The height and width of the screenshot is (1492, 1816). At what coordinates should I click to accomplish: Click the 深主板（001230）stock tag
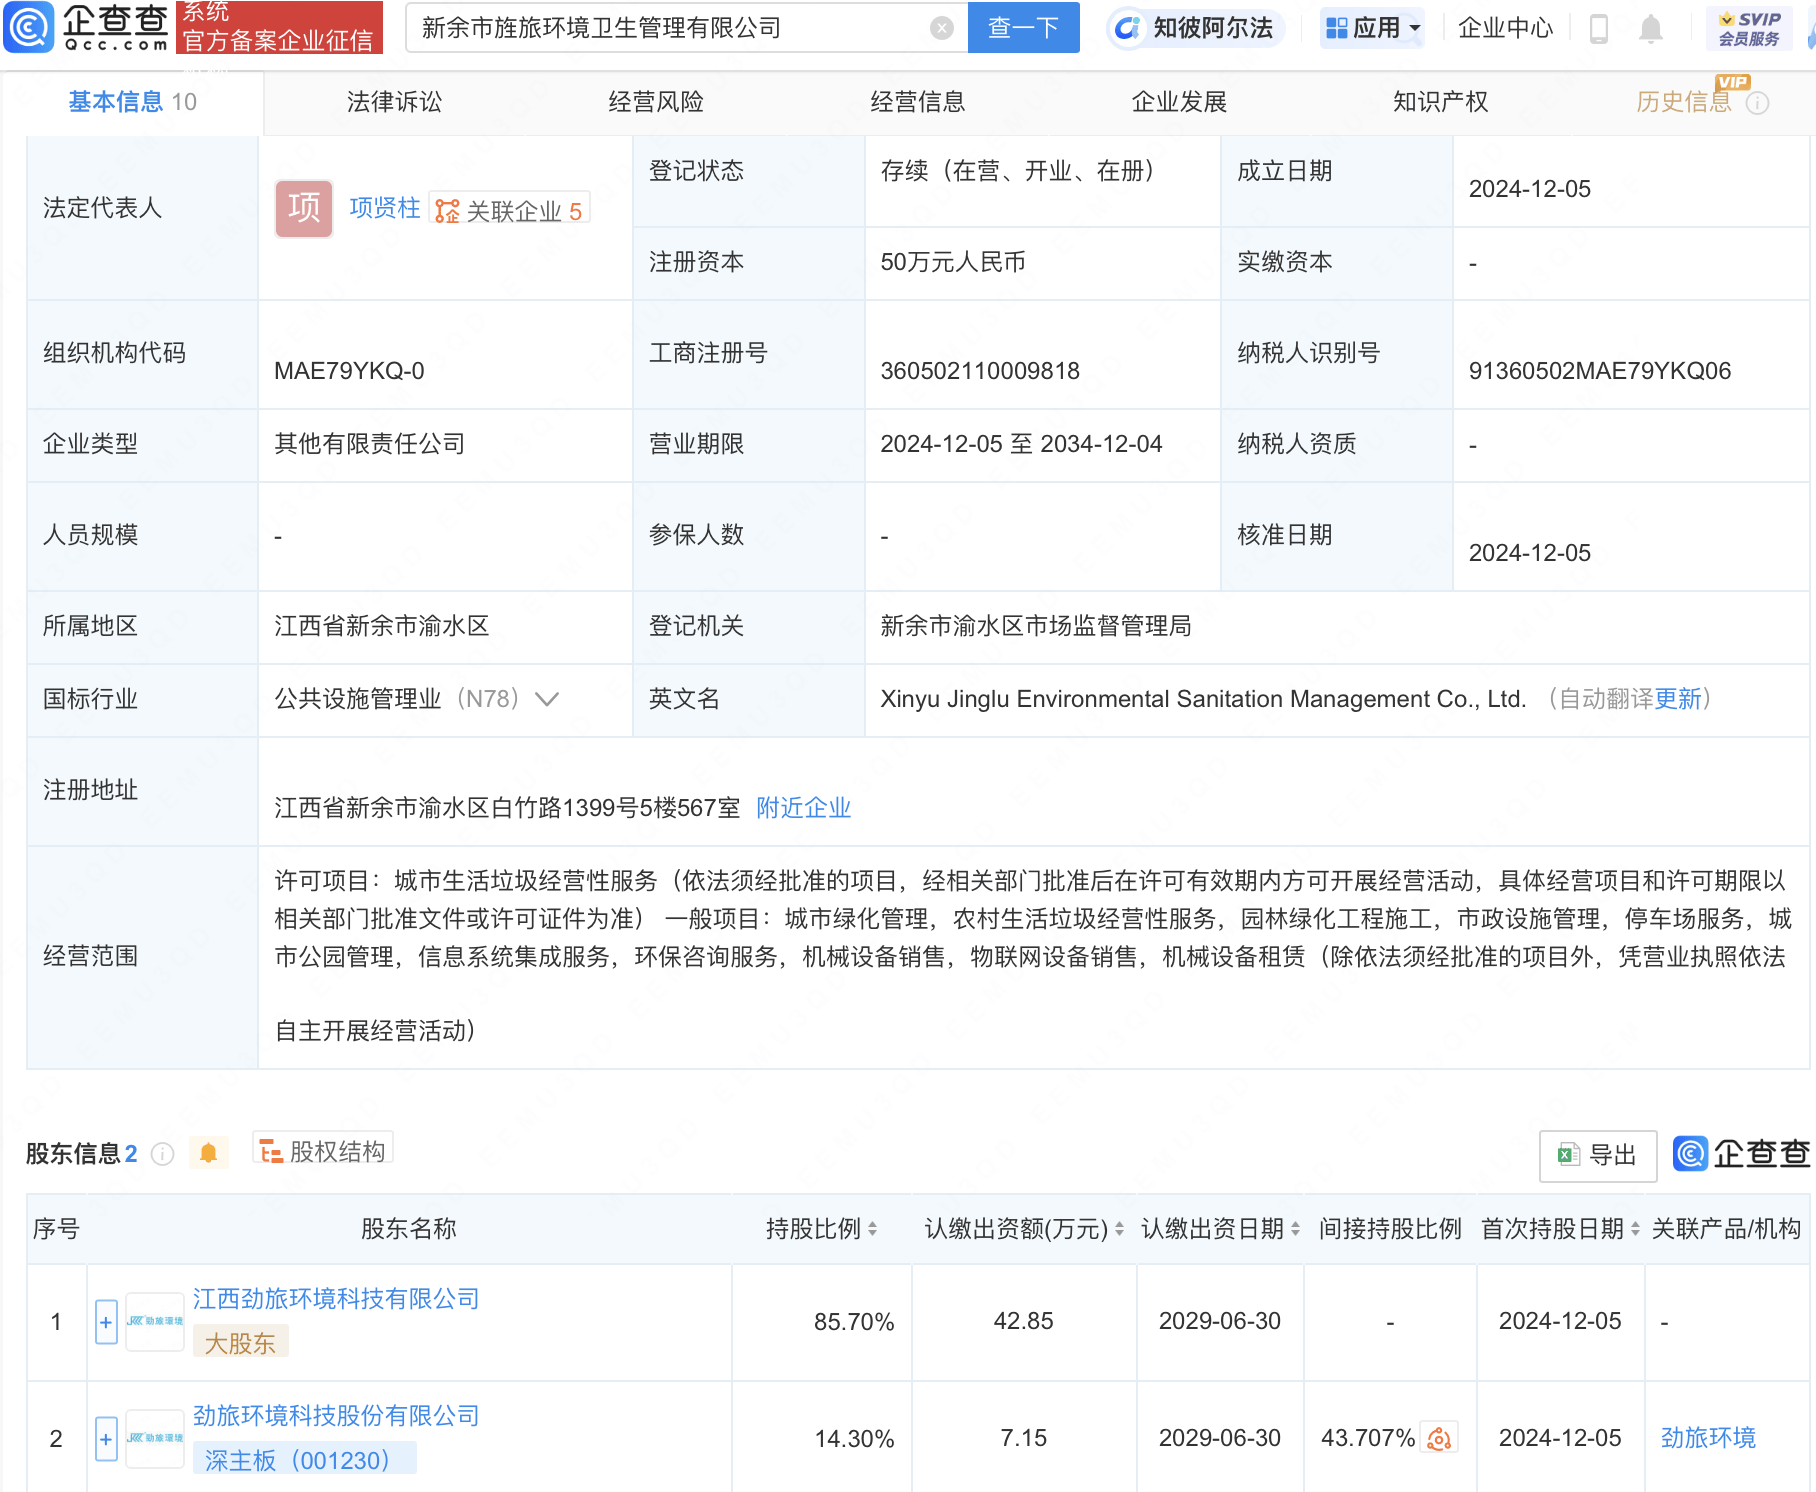point(304,1460)
